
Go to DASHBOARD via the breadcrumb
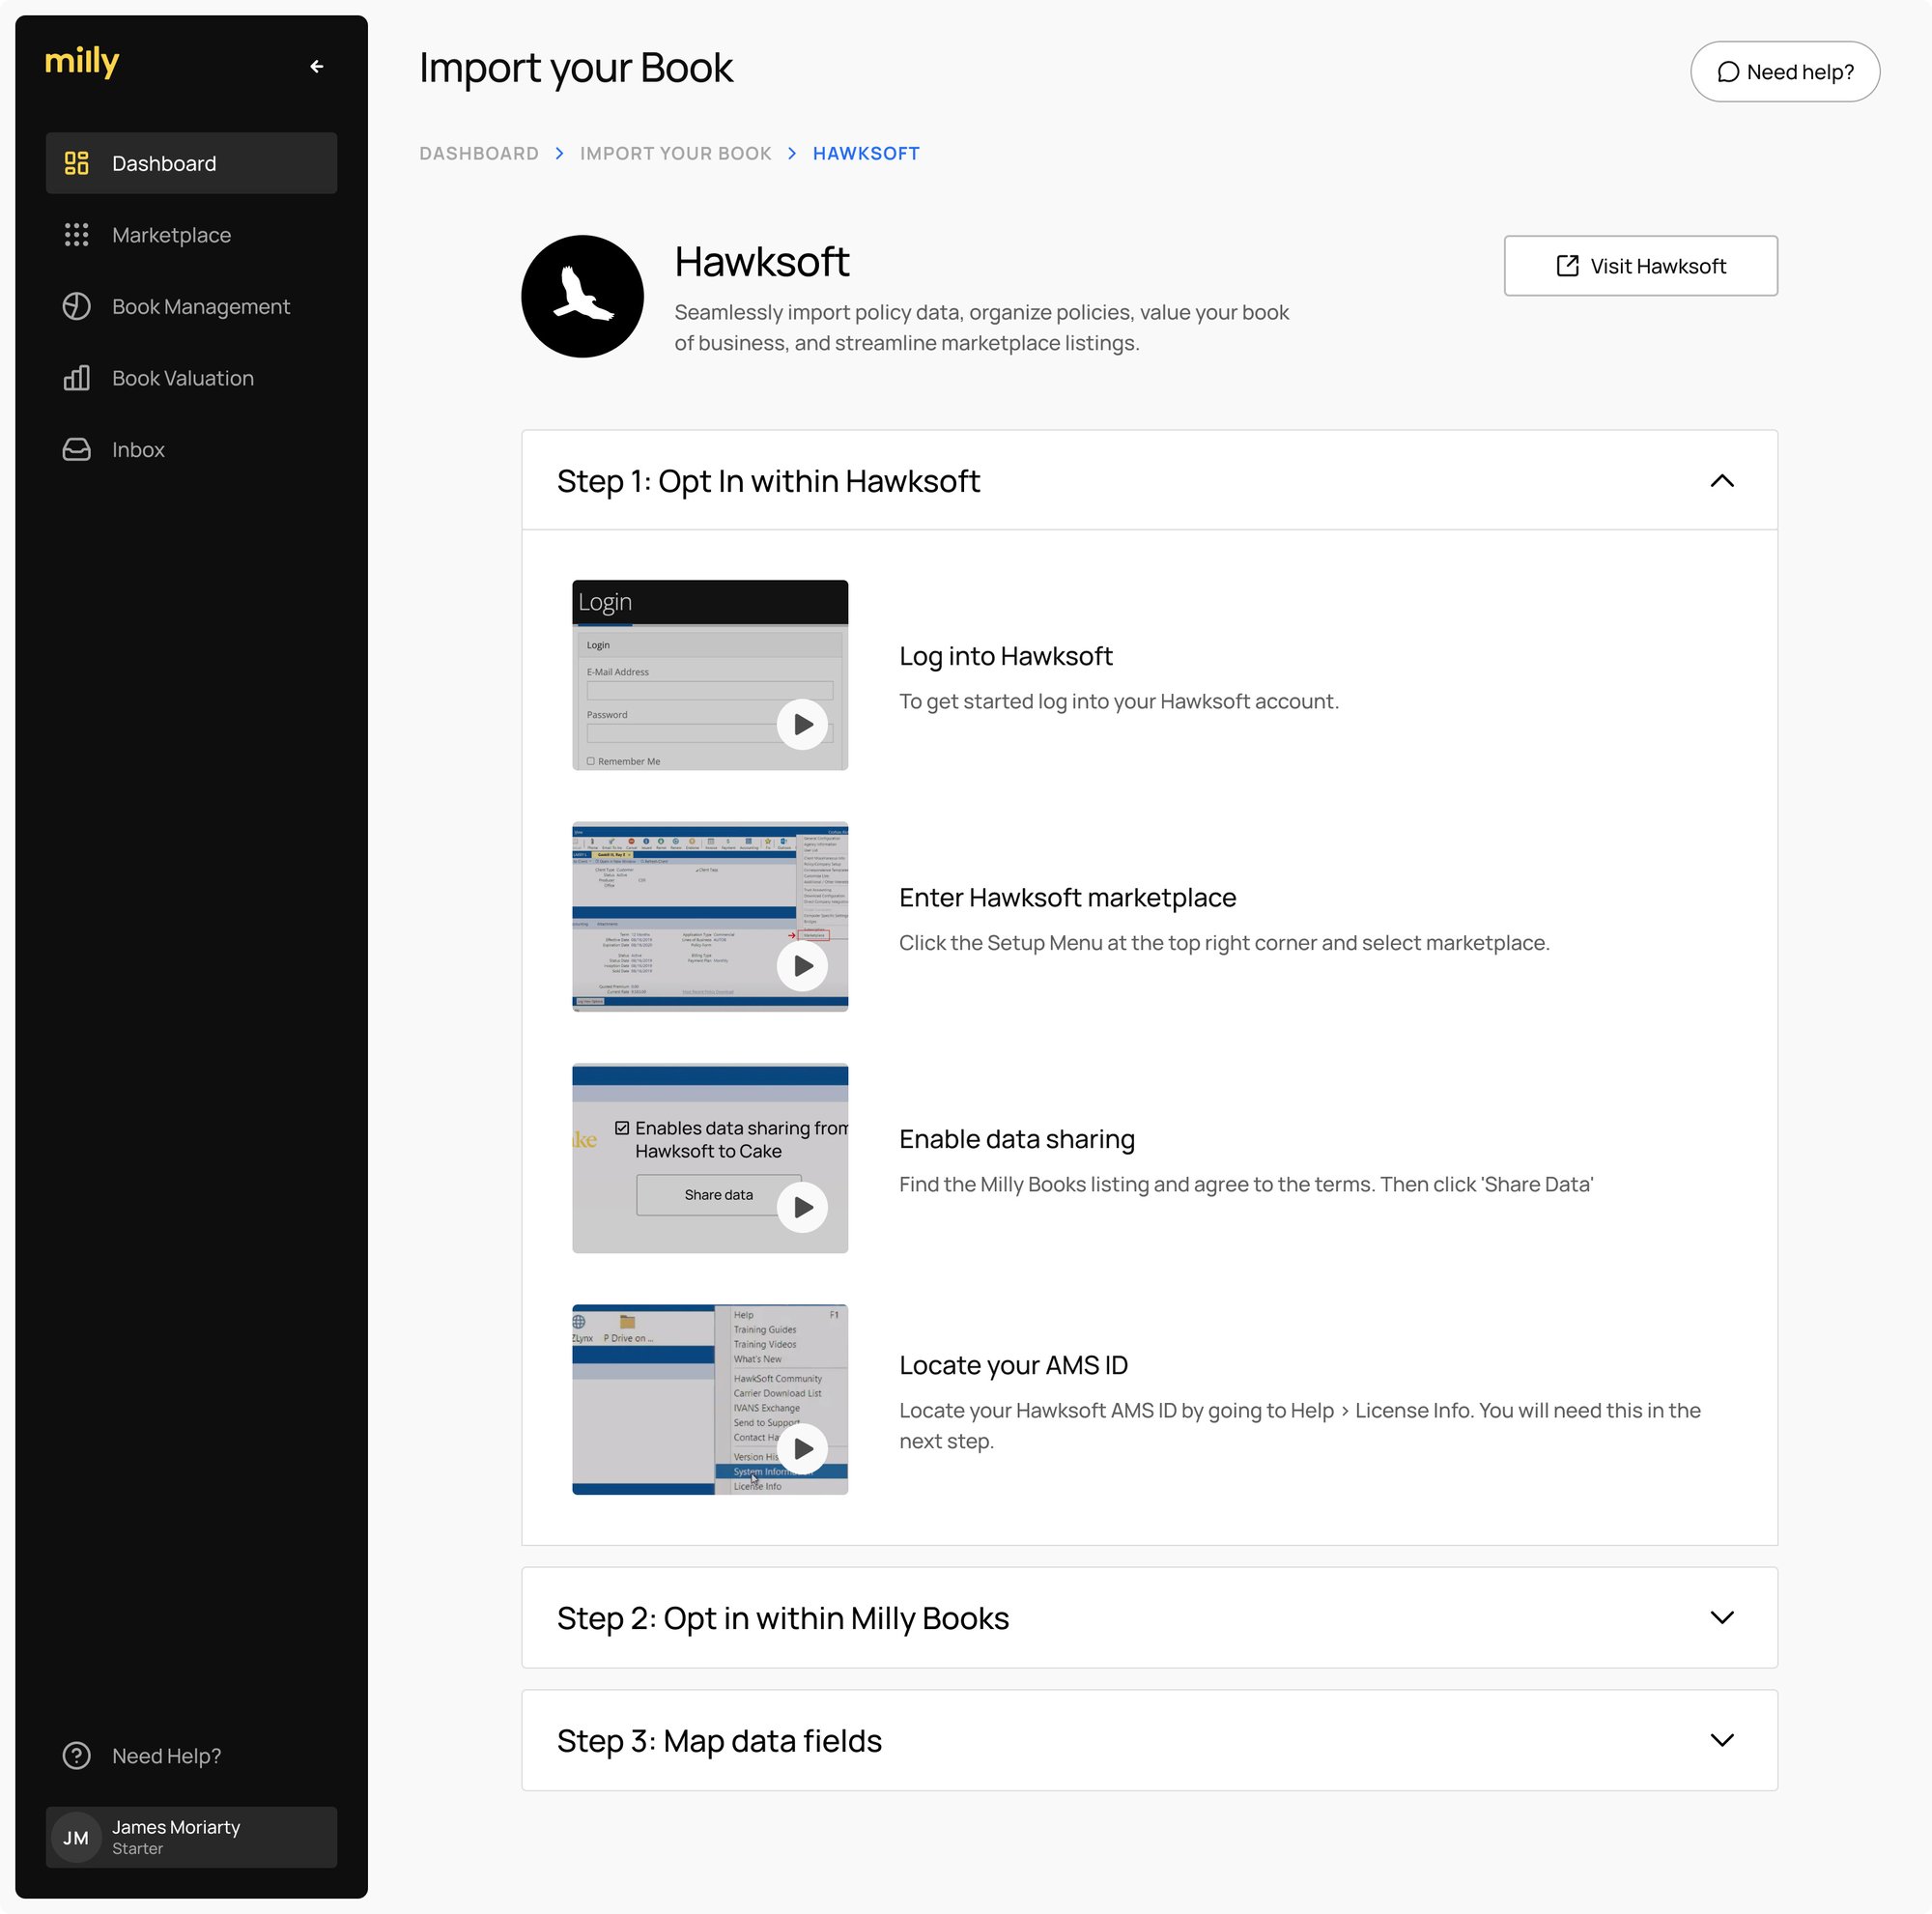(x=479, y=153)
